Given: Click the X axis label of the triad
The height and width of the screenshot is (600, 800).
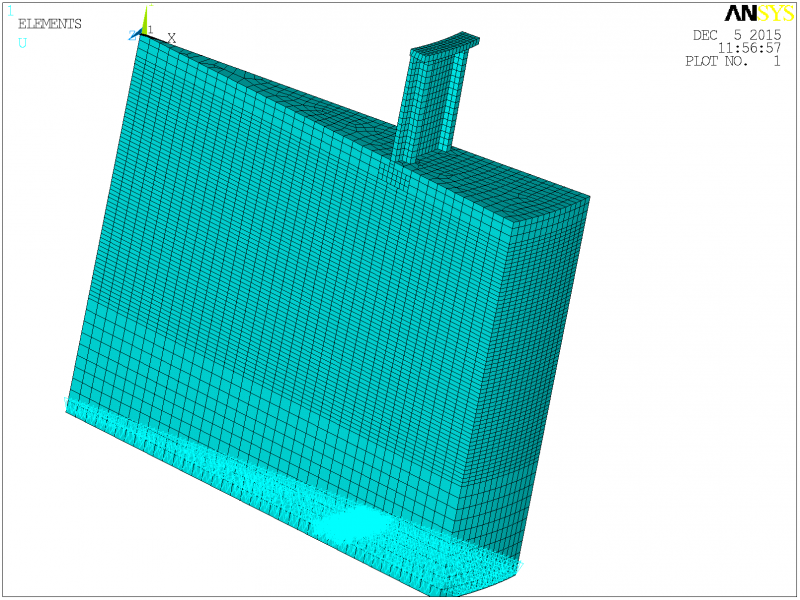Looking at the screenshot, I should (172, 38).
